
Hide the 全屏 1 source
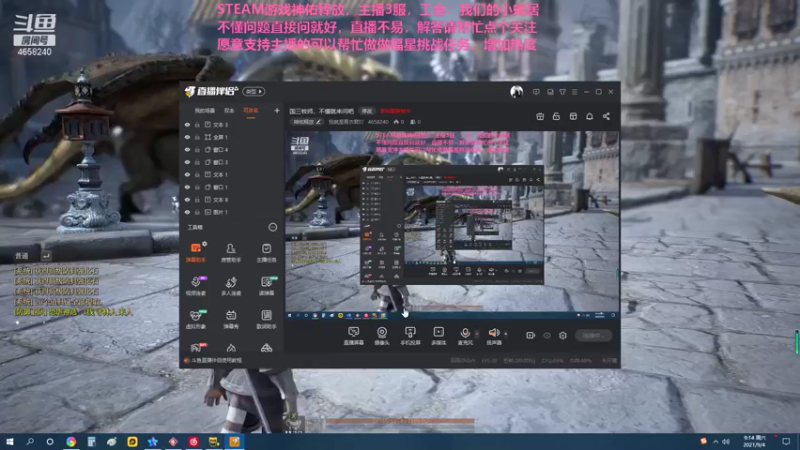point(187,137)
